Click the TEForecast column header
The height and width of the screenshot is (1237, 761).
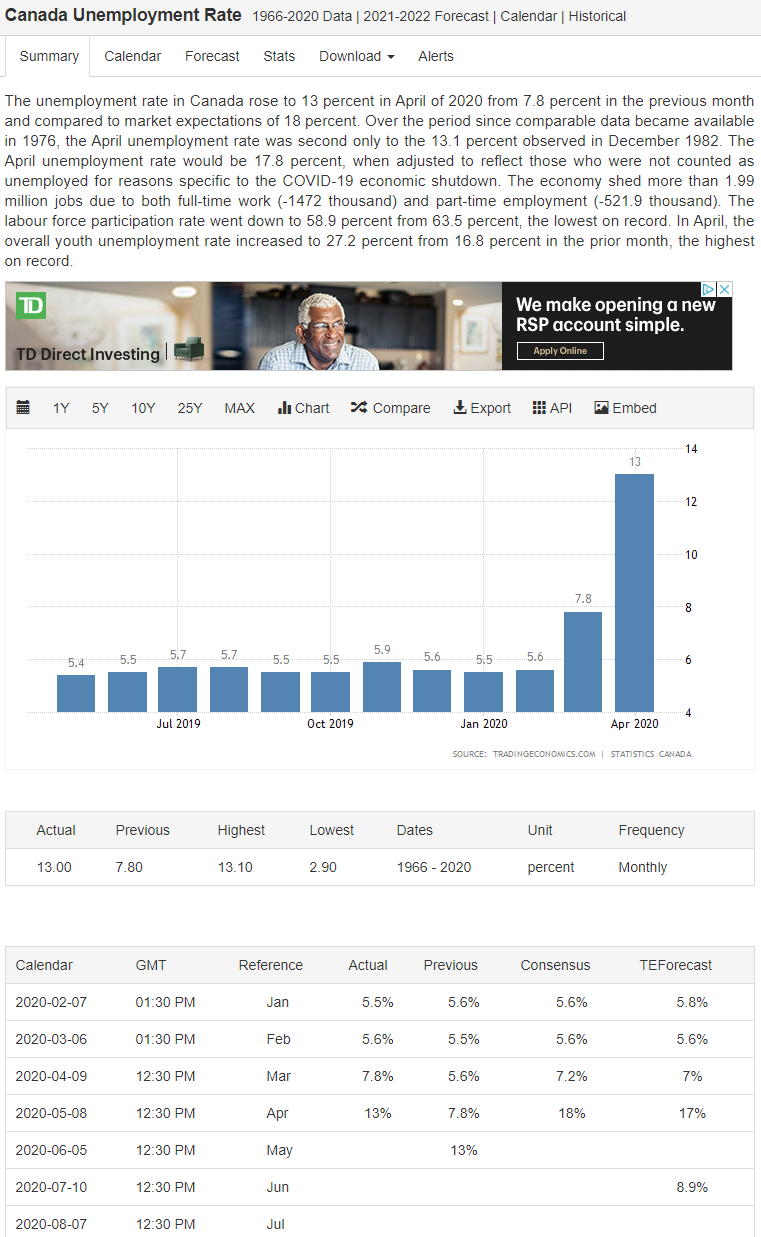[676, 965]
